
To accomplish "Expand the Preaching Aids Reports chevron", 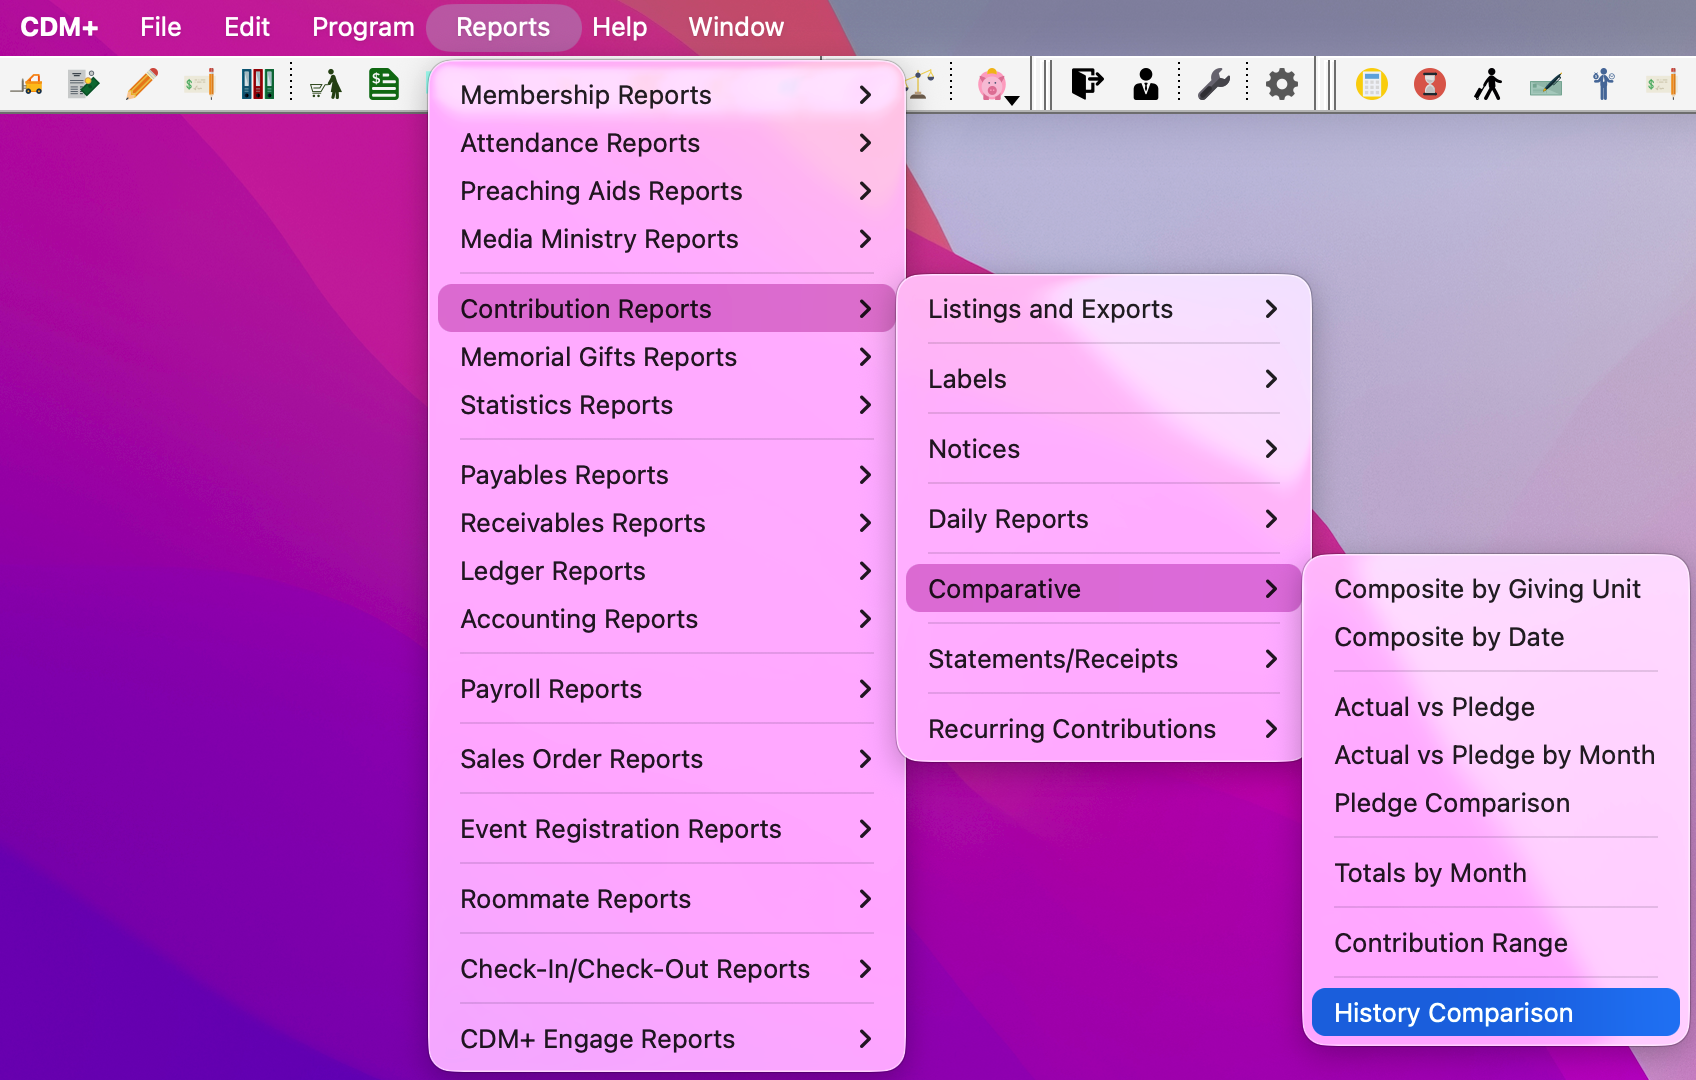I will tap(865, 191).
